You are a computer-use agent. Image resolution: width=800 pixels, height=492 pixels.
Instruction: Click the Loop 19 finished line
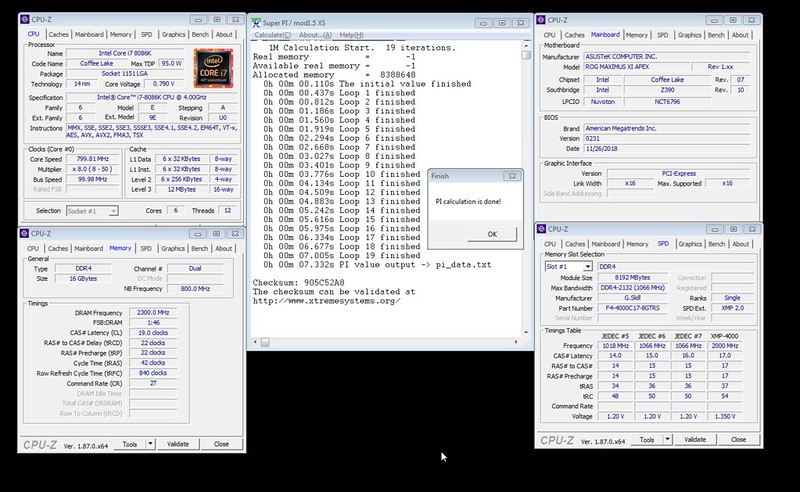point(342,256)
